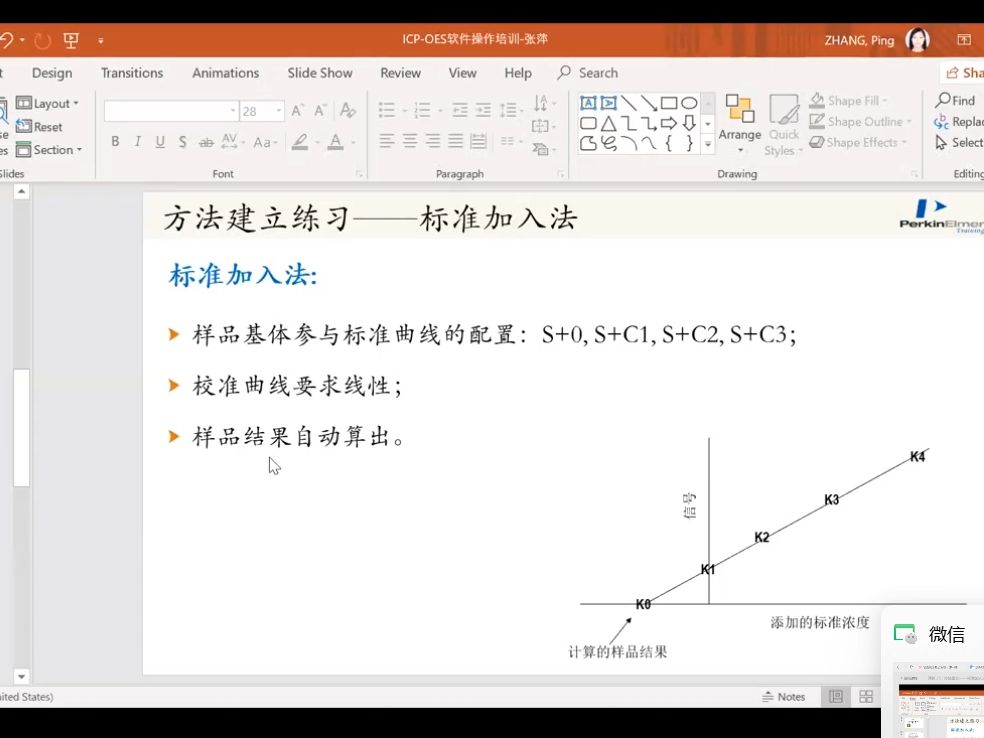Image resolution: width=984 pixels, height=738 pixels.
Task: Undo last action
Action: [x=7, y=41]
